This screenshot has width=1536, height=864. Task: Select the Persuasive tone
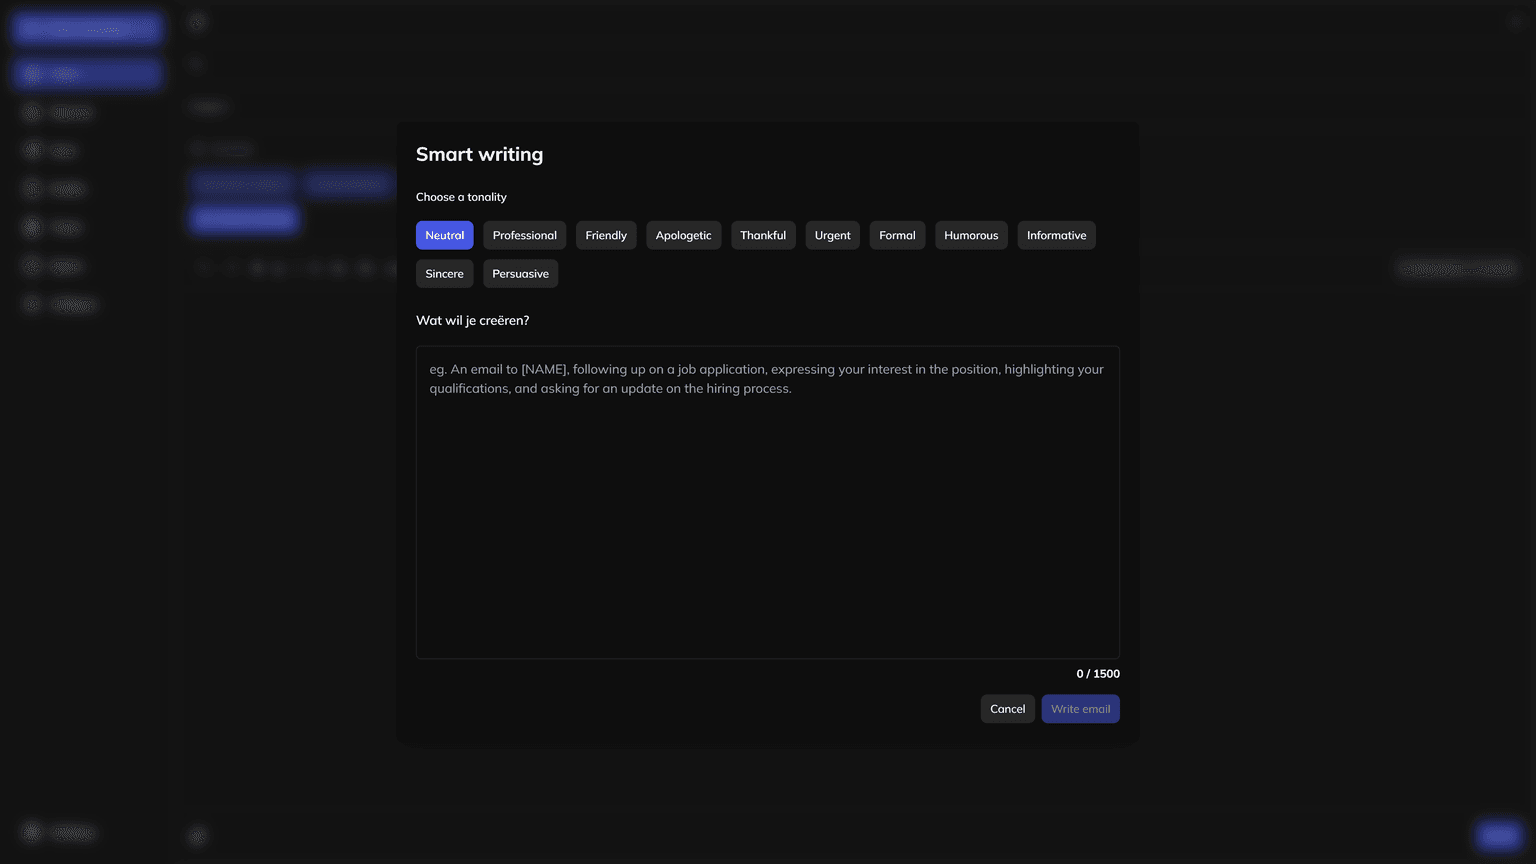tap(520, 273)
